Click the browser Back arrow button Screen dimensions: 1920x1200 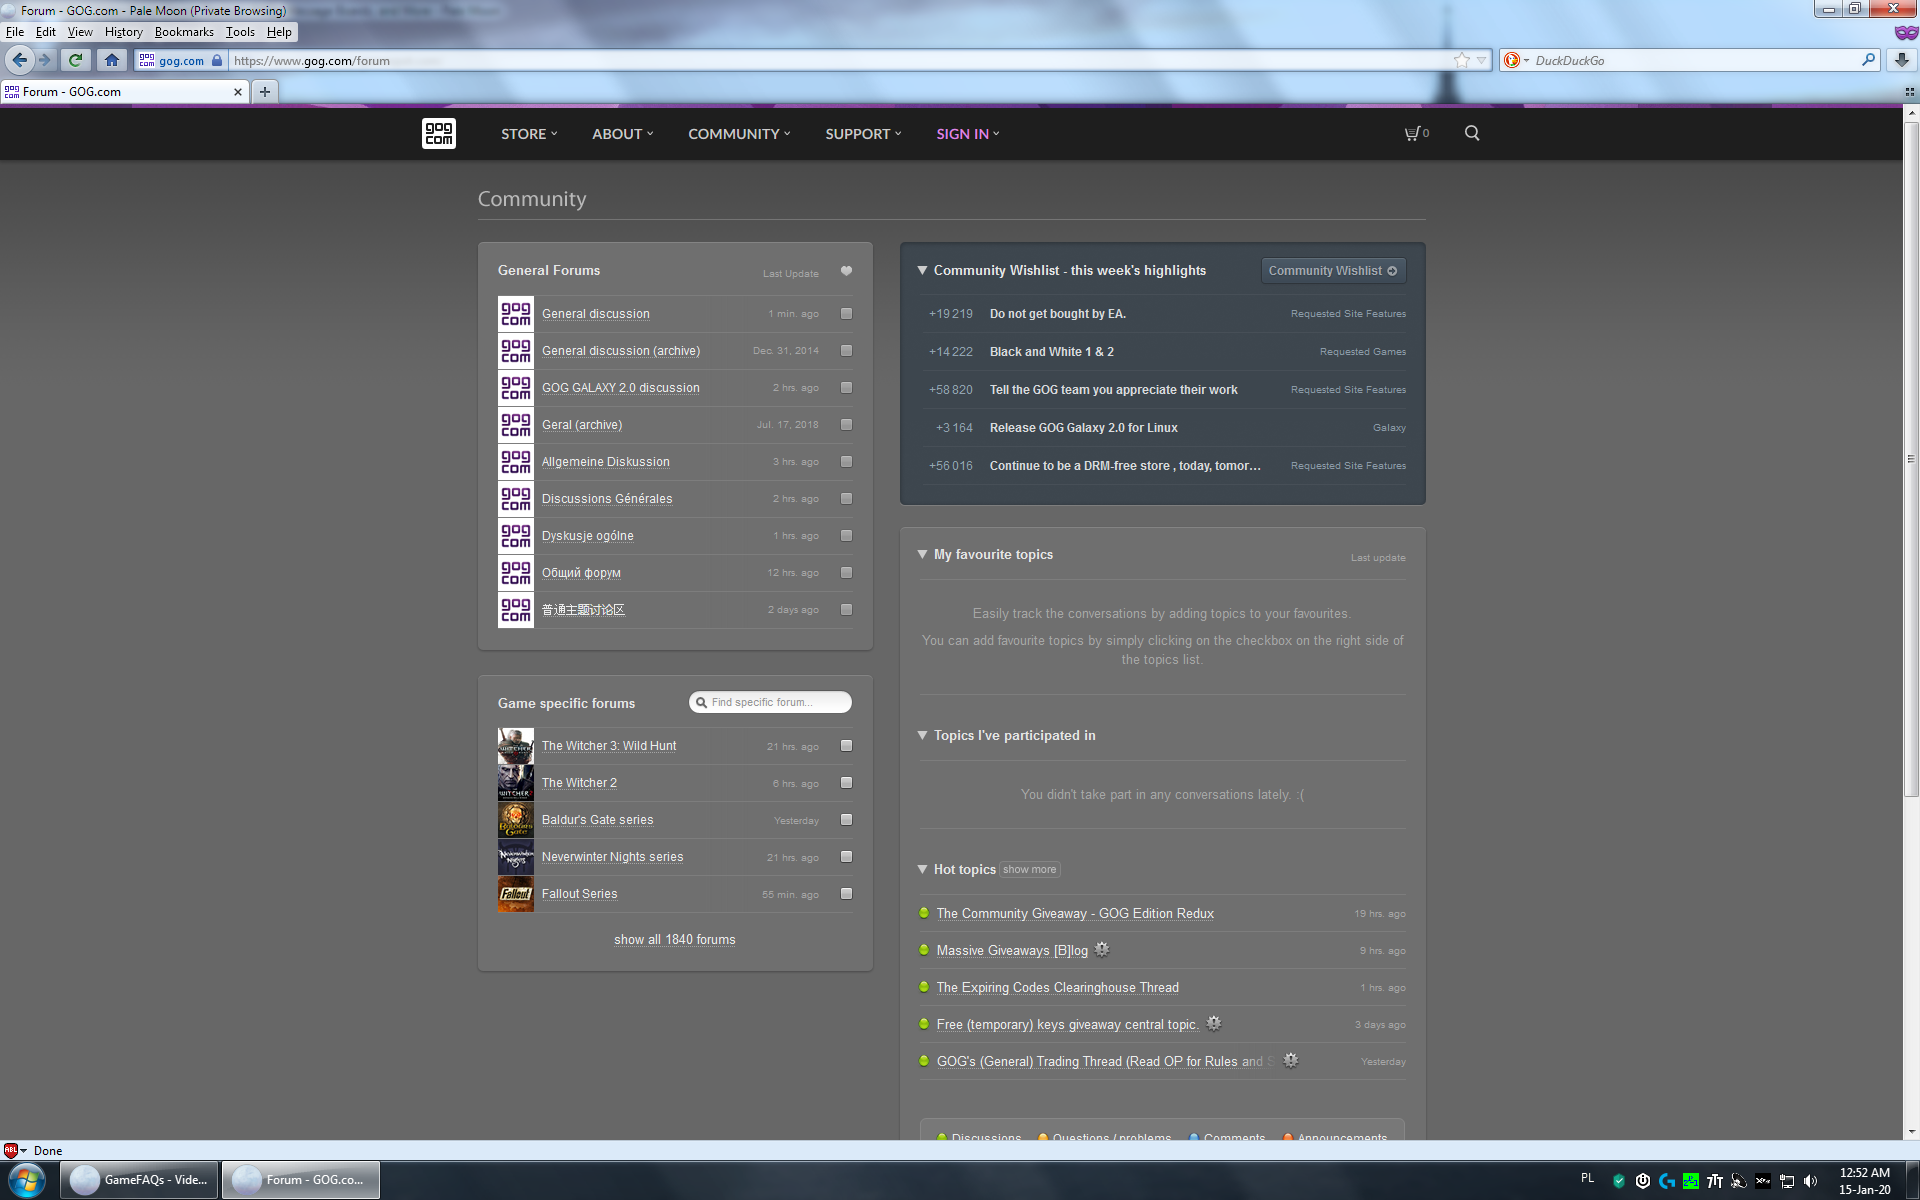(19, 60)
